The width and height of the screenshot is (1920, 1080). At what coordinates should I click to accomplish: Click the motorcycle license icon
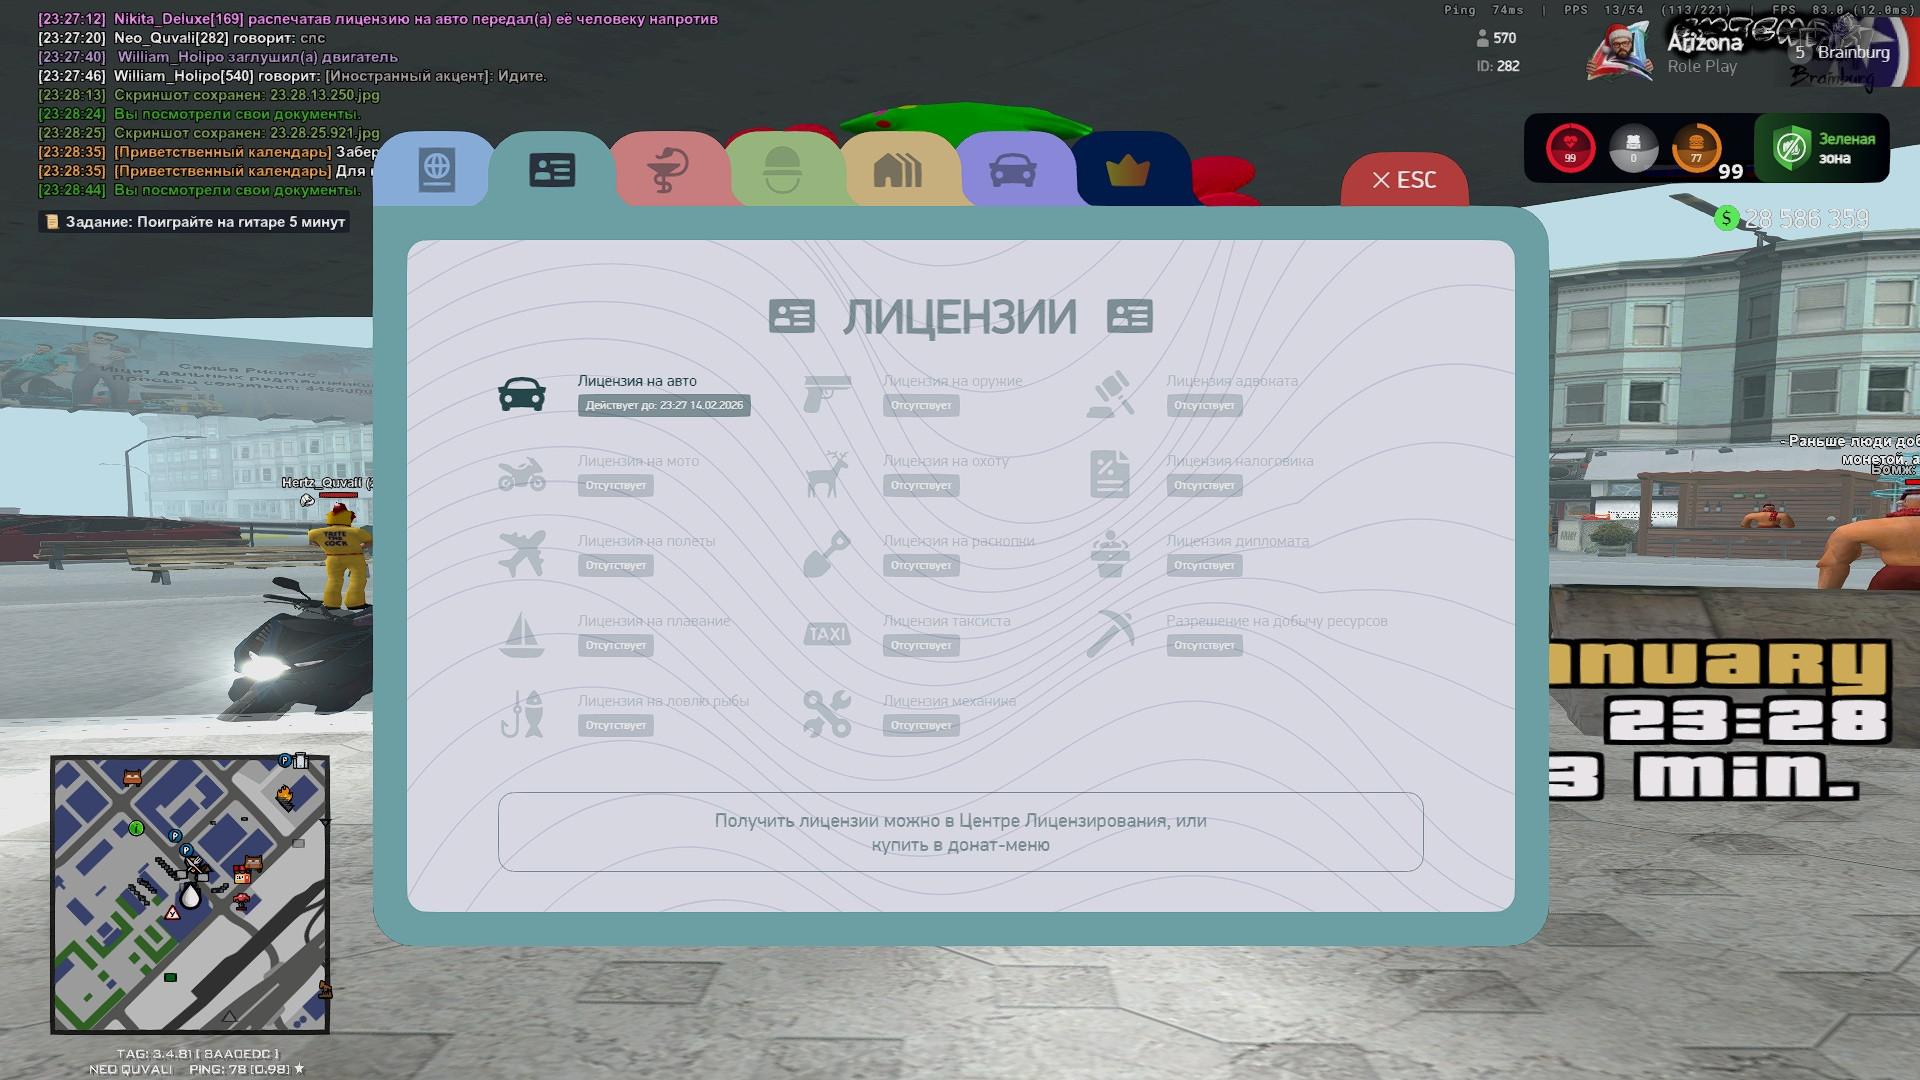[x=522, y=474]
